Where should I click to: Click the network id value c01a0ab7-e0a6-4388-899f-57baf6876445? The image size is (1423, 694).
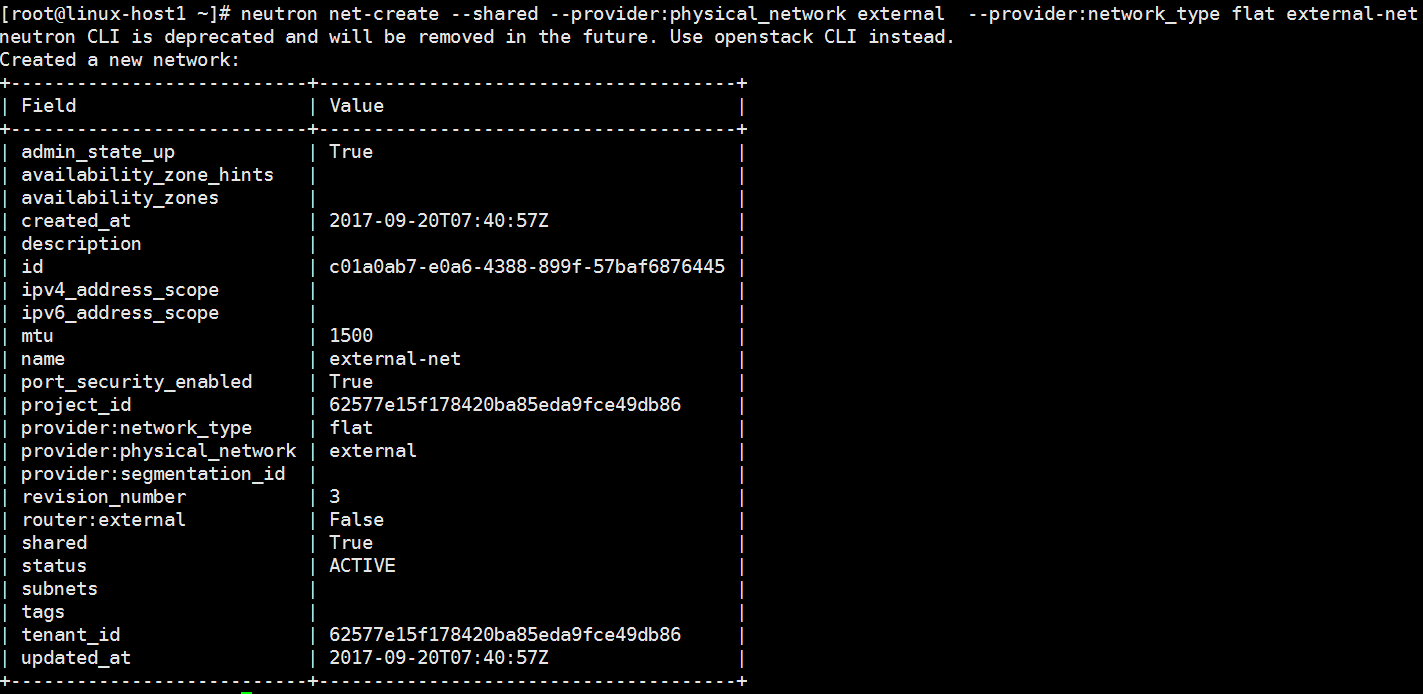pos(527,267)
